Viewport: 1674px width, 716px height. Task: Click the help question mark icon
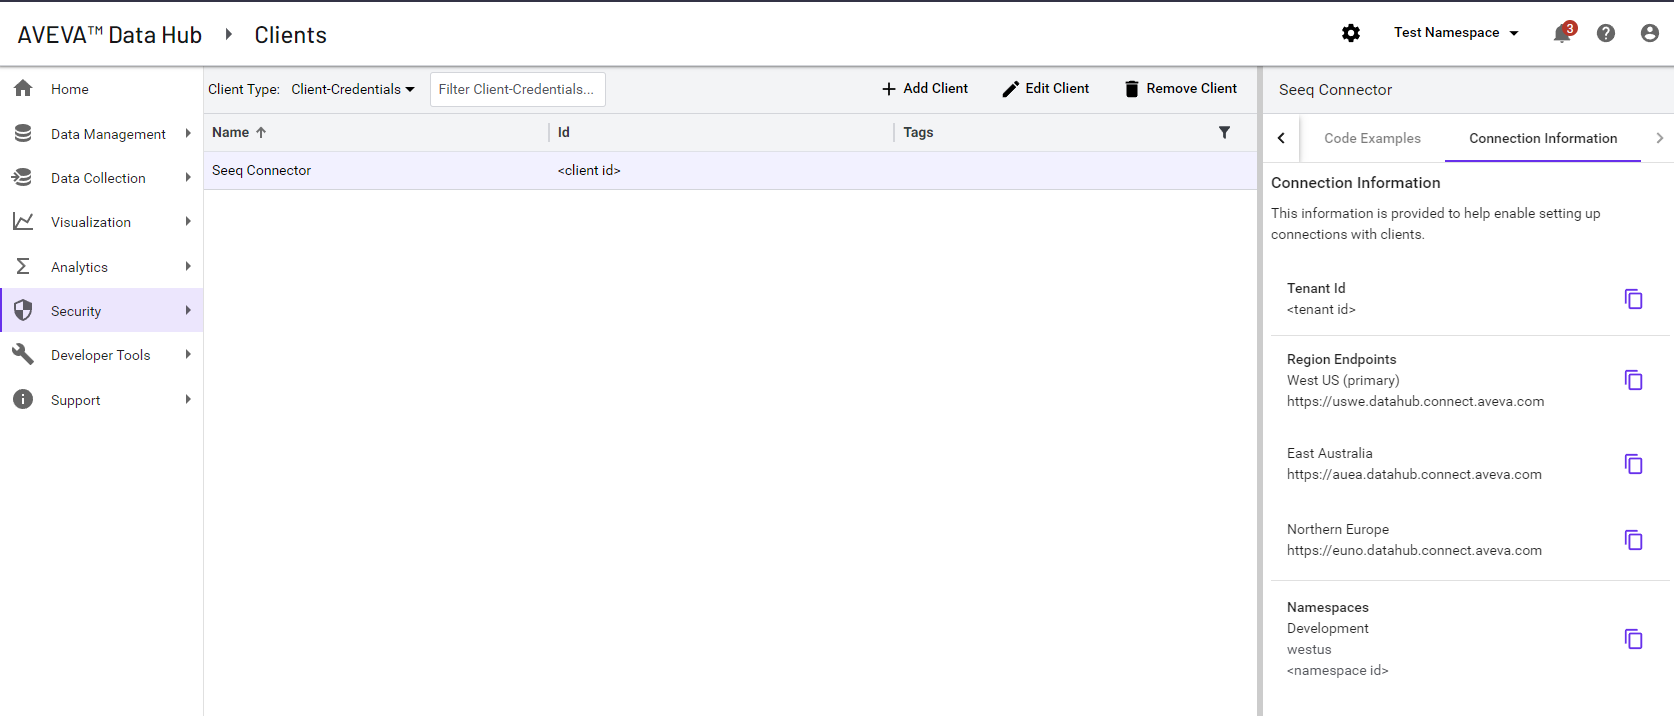coord(1606,33)
